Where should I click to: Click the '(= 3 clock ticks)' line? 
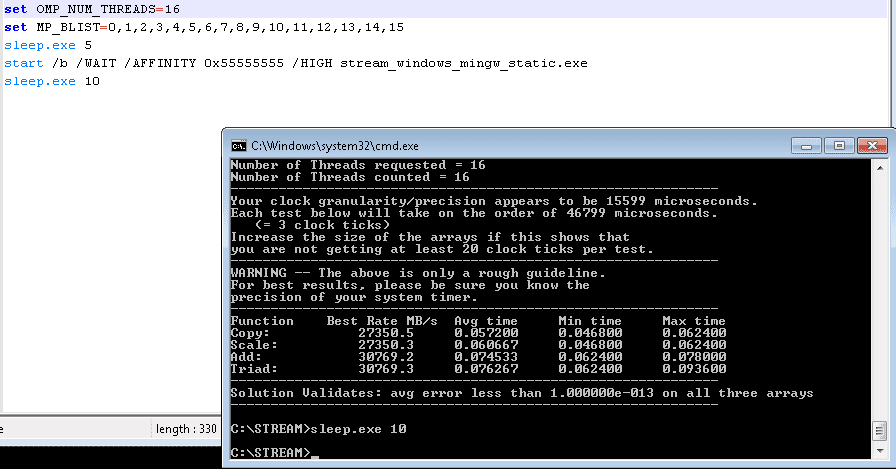coord(322,225)
